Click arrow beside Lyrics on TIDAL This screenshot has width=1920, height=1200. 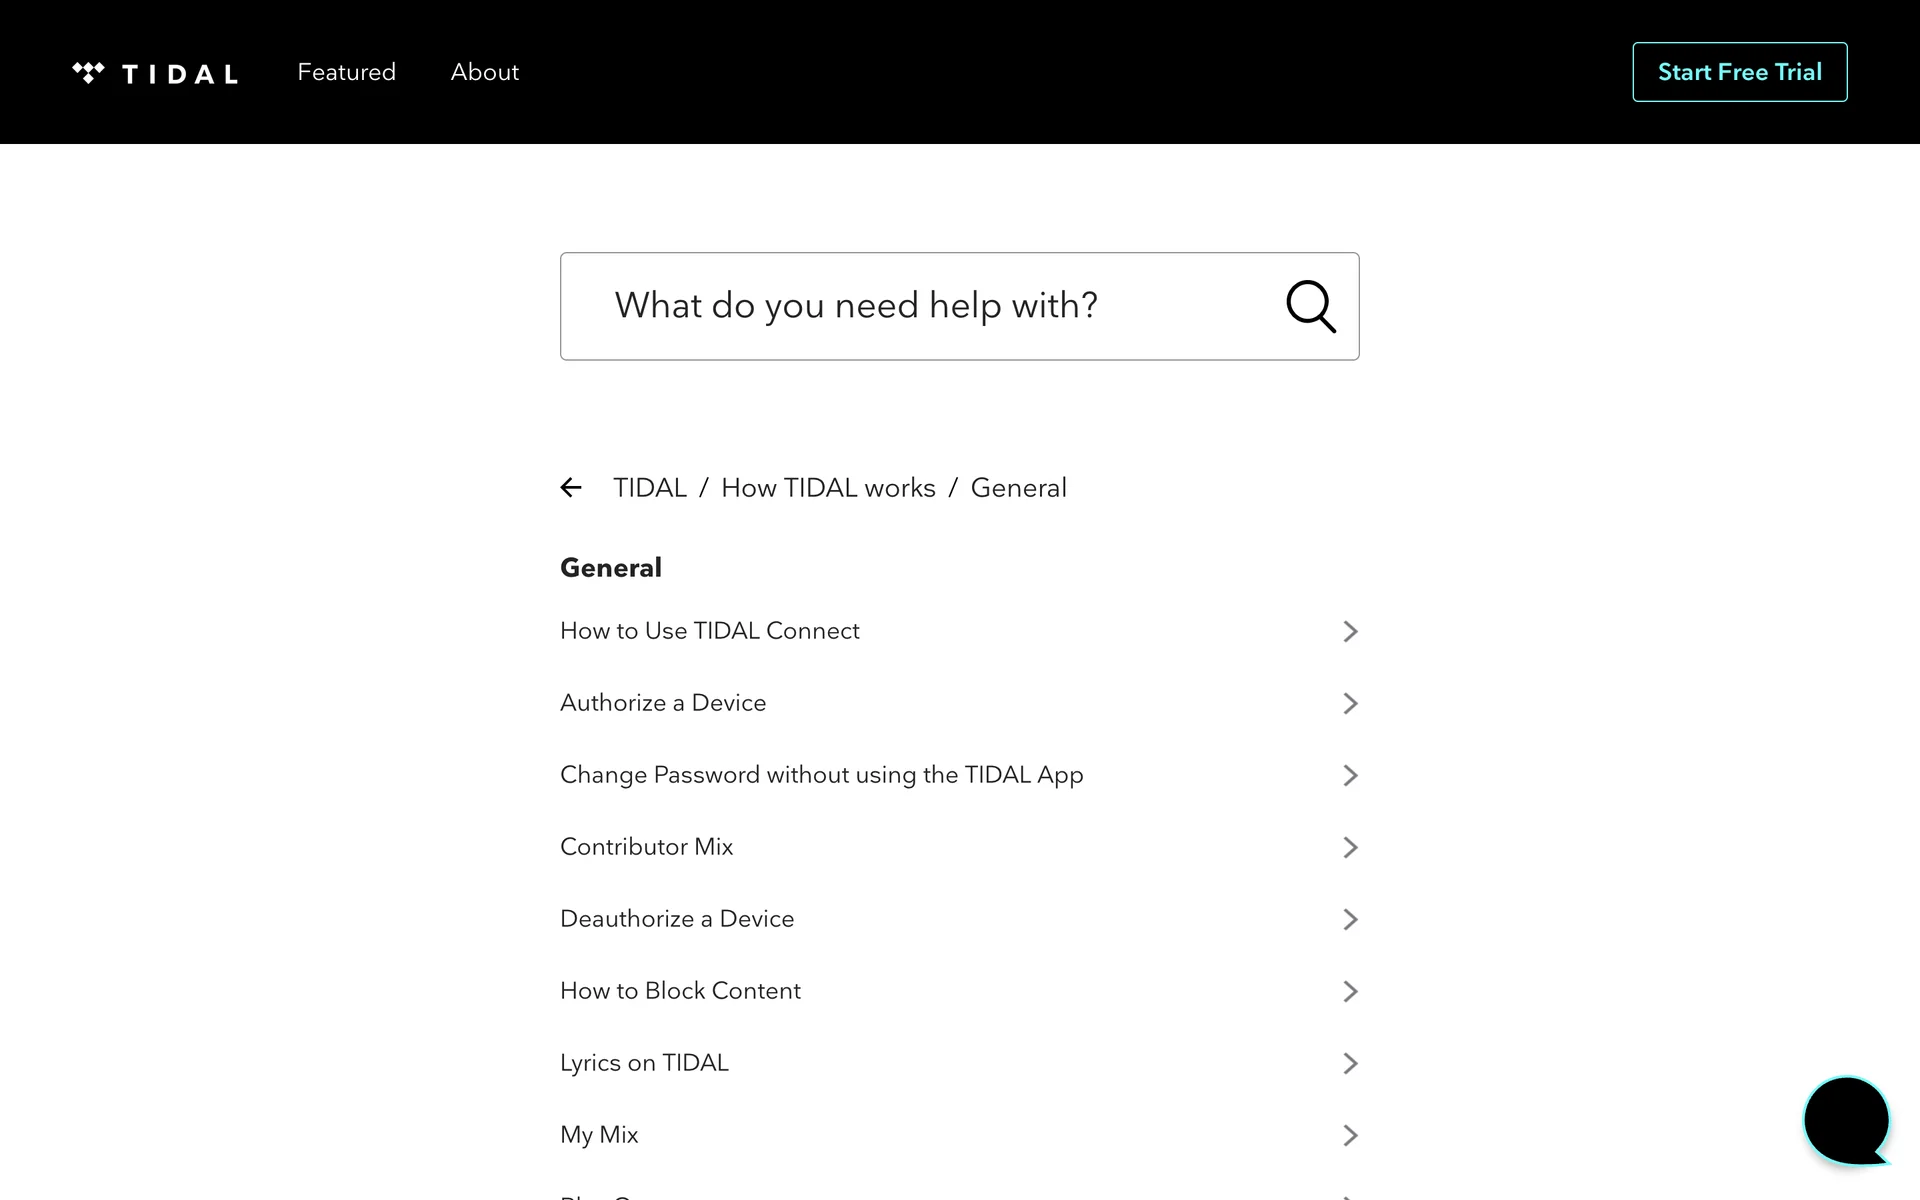tap(1349, 1063)
